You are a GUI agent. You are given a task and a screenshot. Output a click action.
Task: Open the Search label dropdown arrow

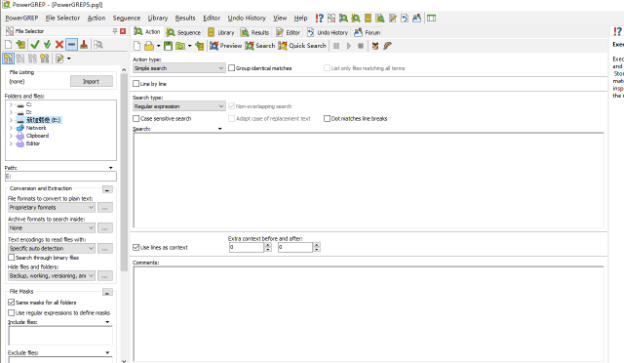(x=220, y=129)
